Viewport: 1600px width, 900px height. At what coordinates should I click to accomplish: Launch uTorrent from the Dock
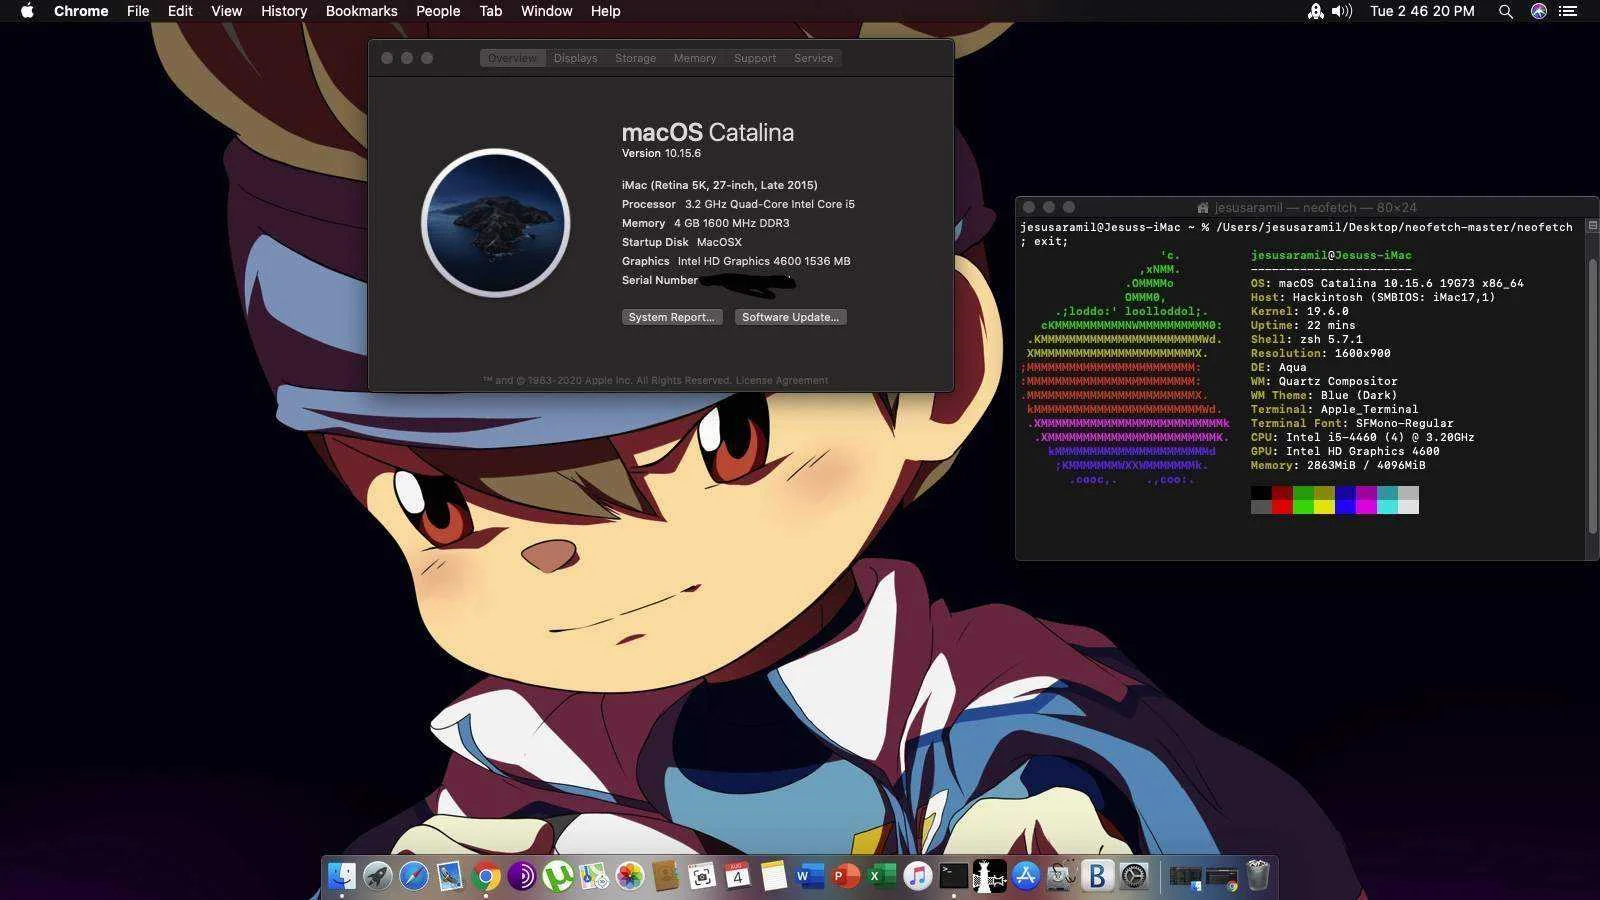pyautogui.click(x=558, y=876)
